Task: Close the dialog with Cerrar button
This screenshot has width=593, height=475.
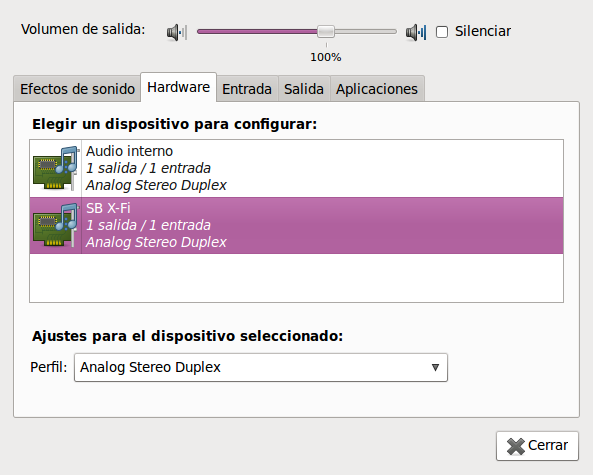Action: point(537,446)
